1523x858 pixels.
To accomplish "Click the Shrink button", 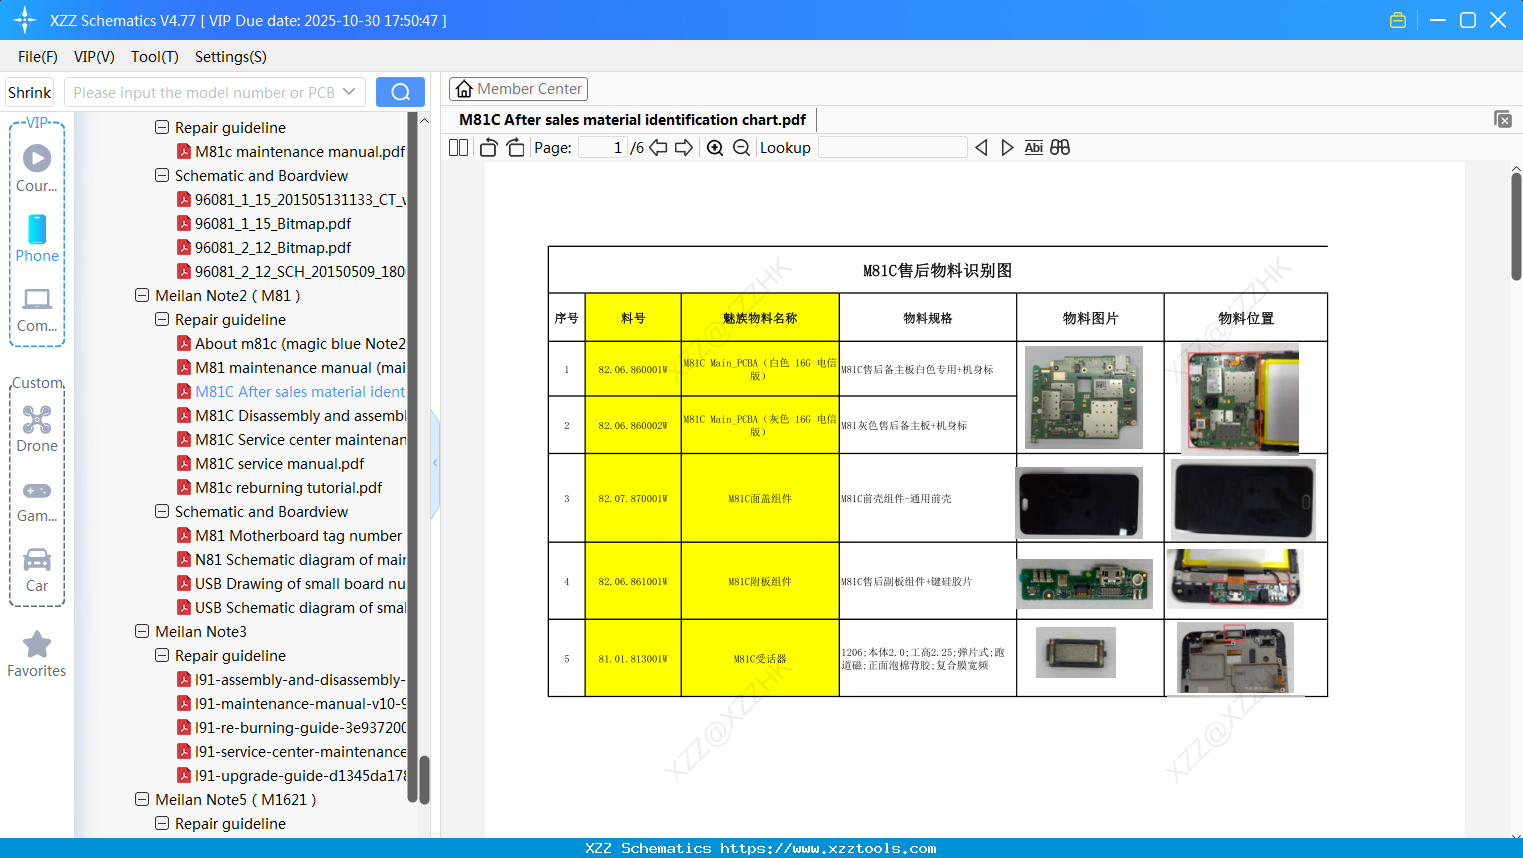I will [x=29, y=91].
